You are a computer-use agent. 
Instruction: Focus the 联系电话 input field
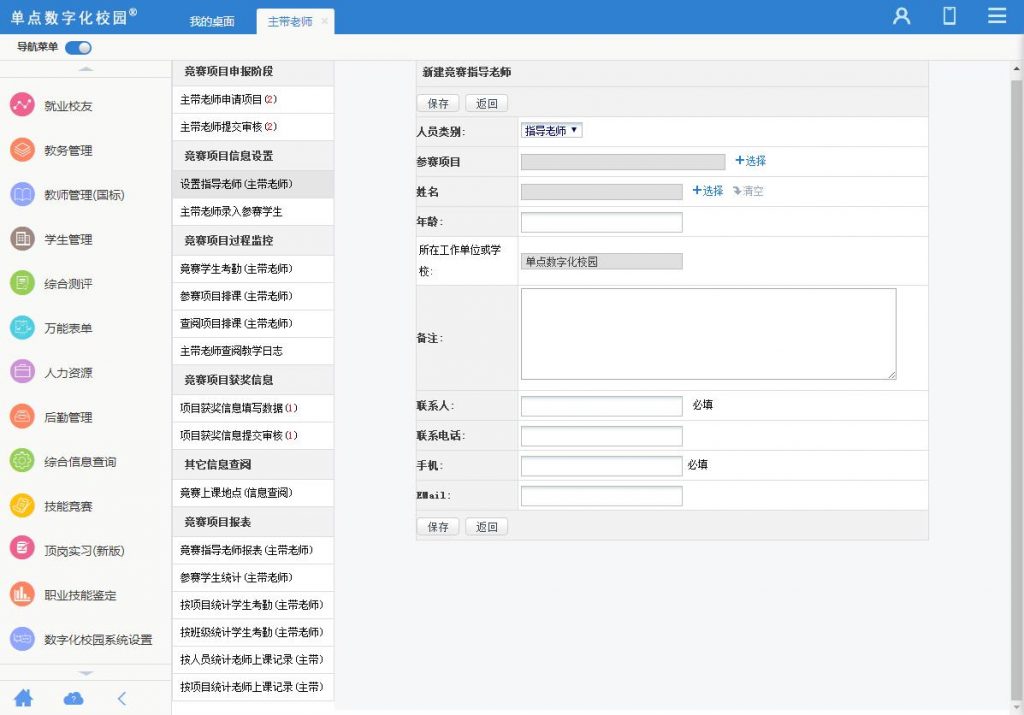[x=601, y=436]
